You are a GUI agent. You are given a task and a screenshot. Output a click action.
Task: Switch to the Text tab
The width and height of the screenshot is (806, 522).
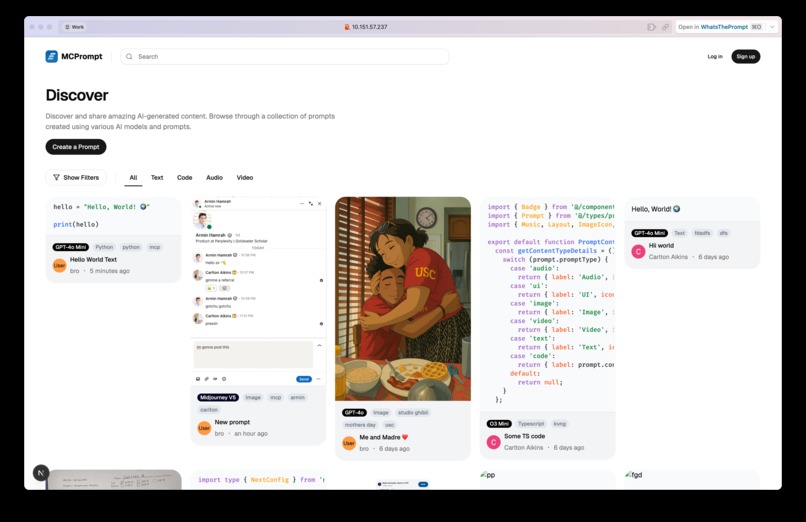157,178
